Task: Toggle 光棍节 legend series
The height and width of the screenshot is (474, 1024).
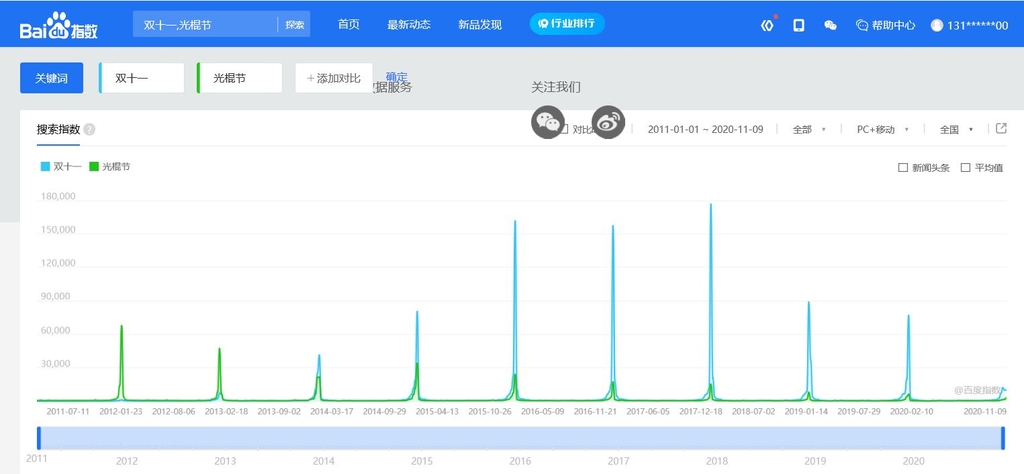Action: 109,166
